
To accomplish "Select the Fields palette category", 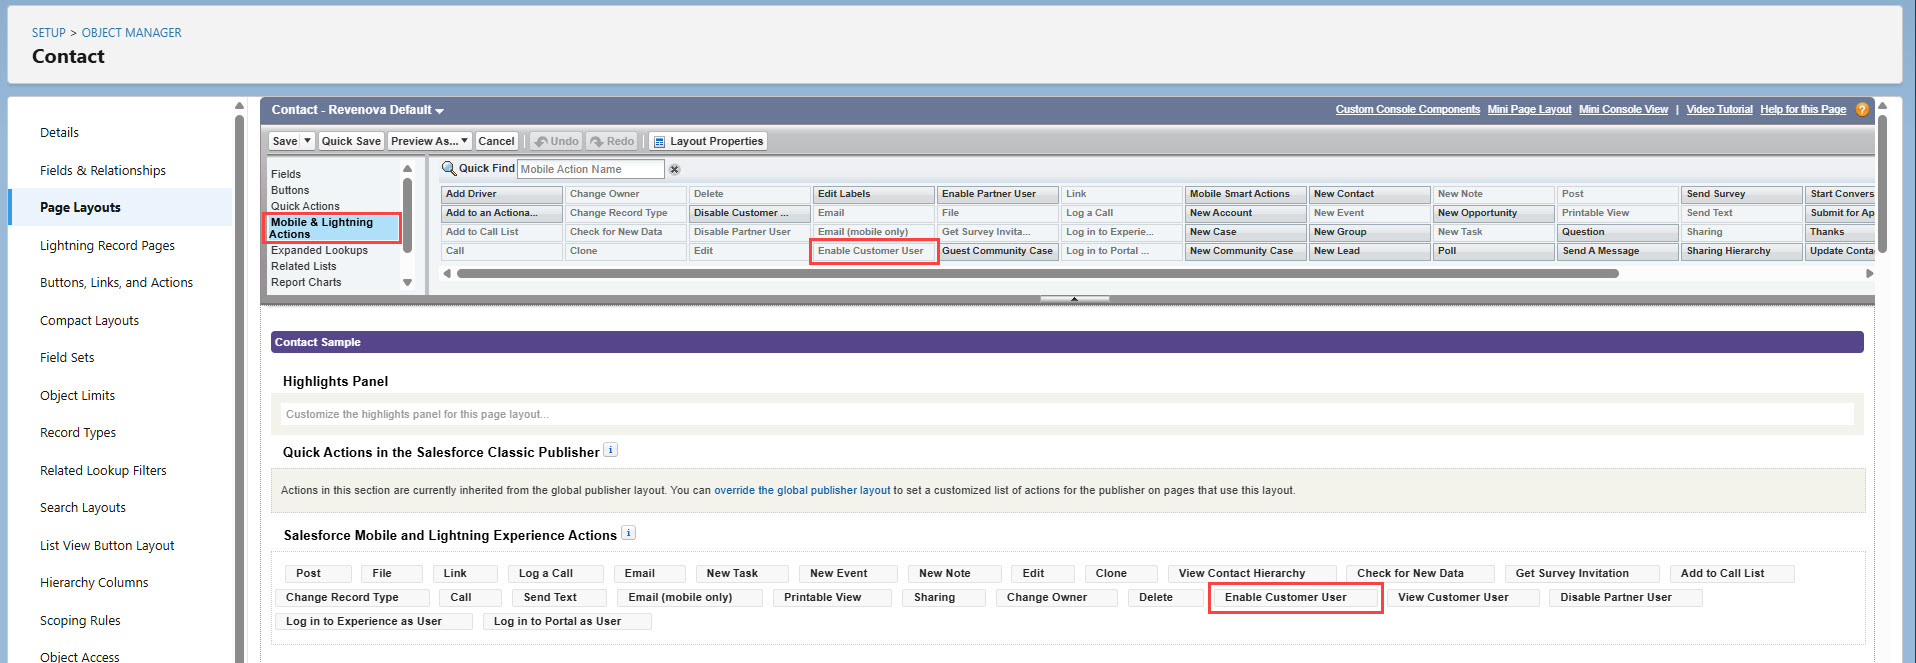I will coord(286,174).
